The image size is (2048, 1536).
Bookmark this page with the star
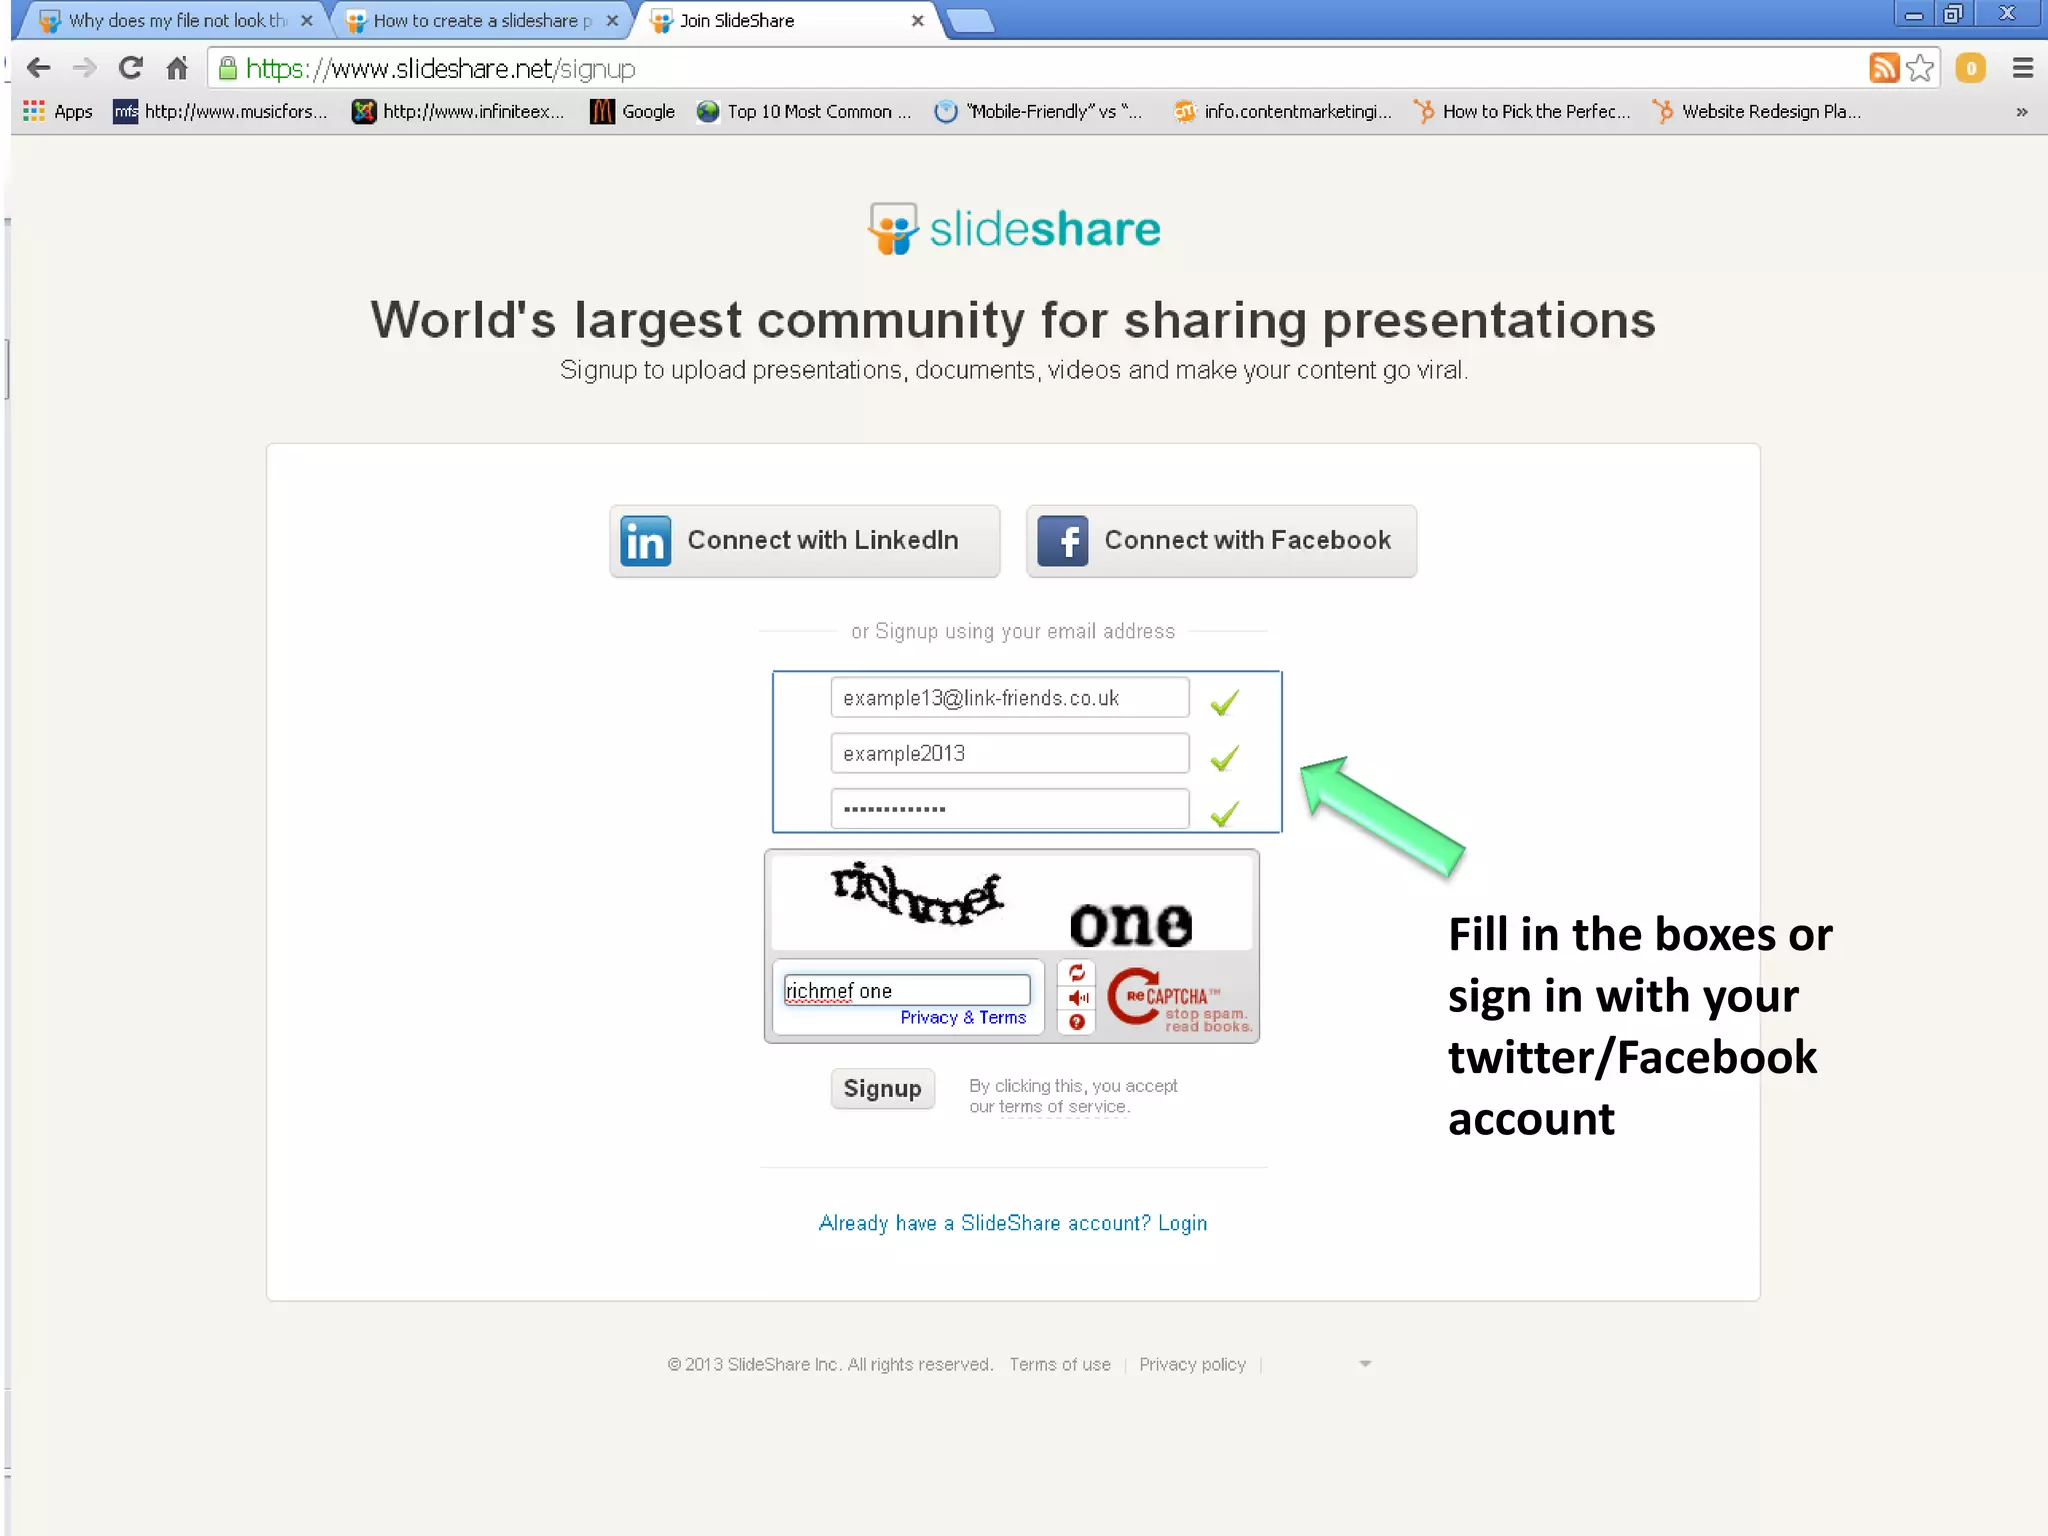click(1920, 68)
